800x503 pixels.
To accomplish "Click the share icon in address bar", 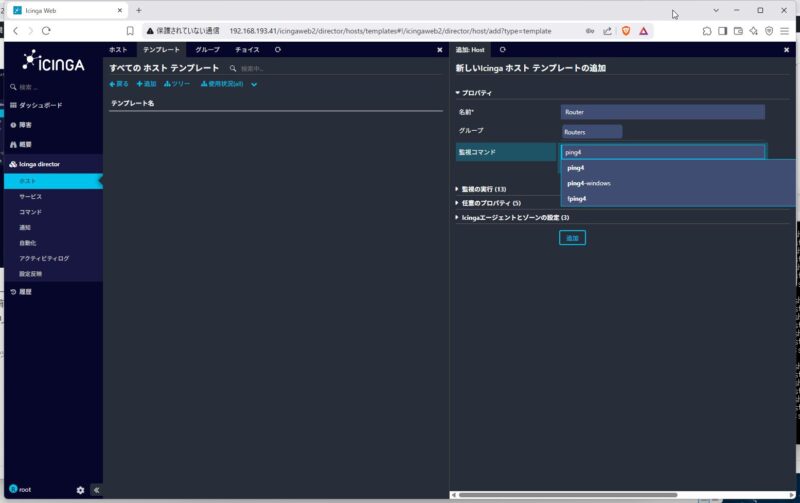I will pyautogui.click(x=607, y=31).
